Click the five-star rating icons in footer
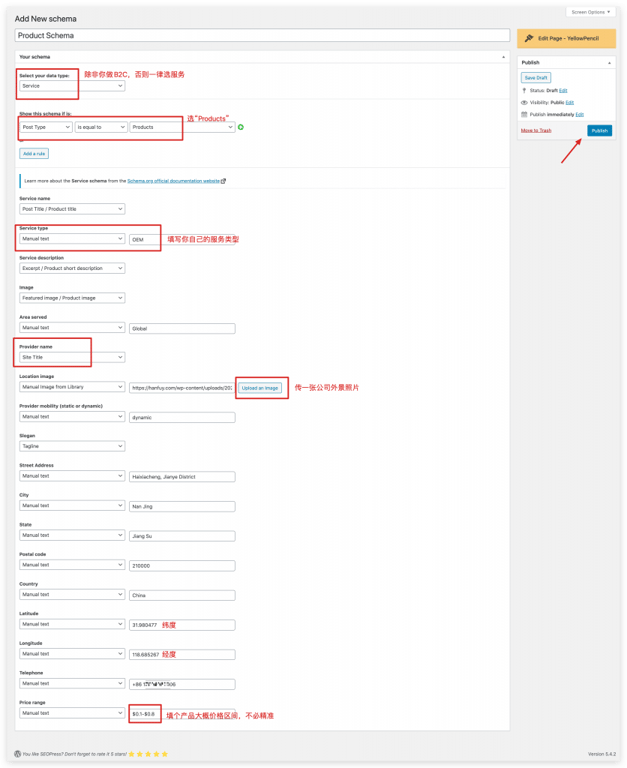 pos(151,754)
